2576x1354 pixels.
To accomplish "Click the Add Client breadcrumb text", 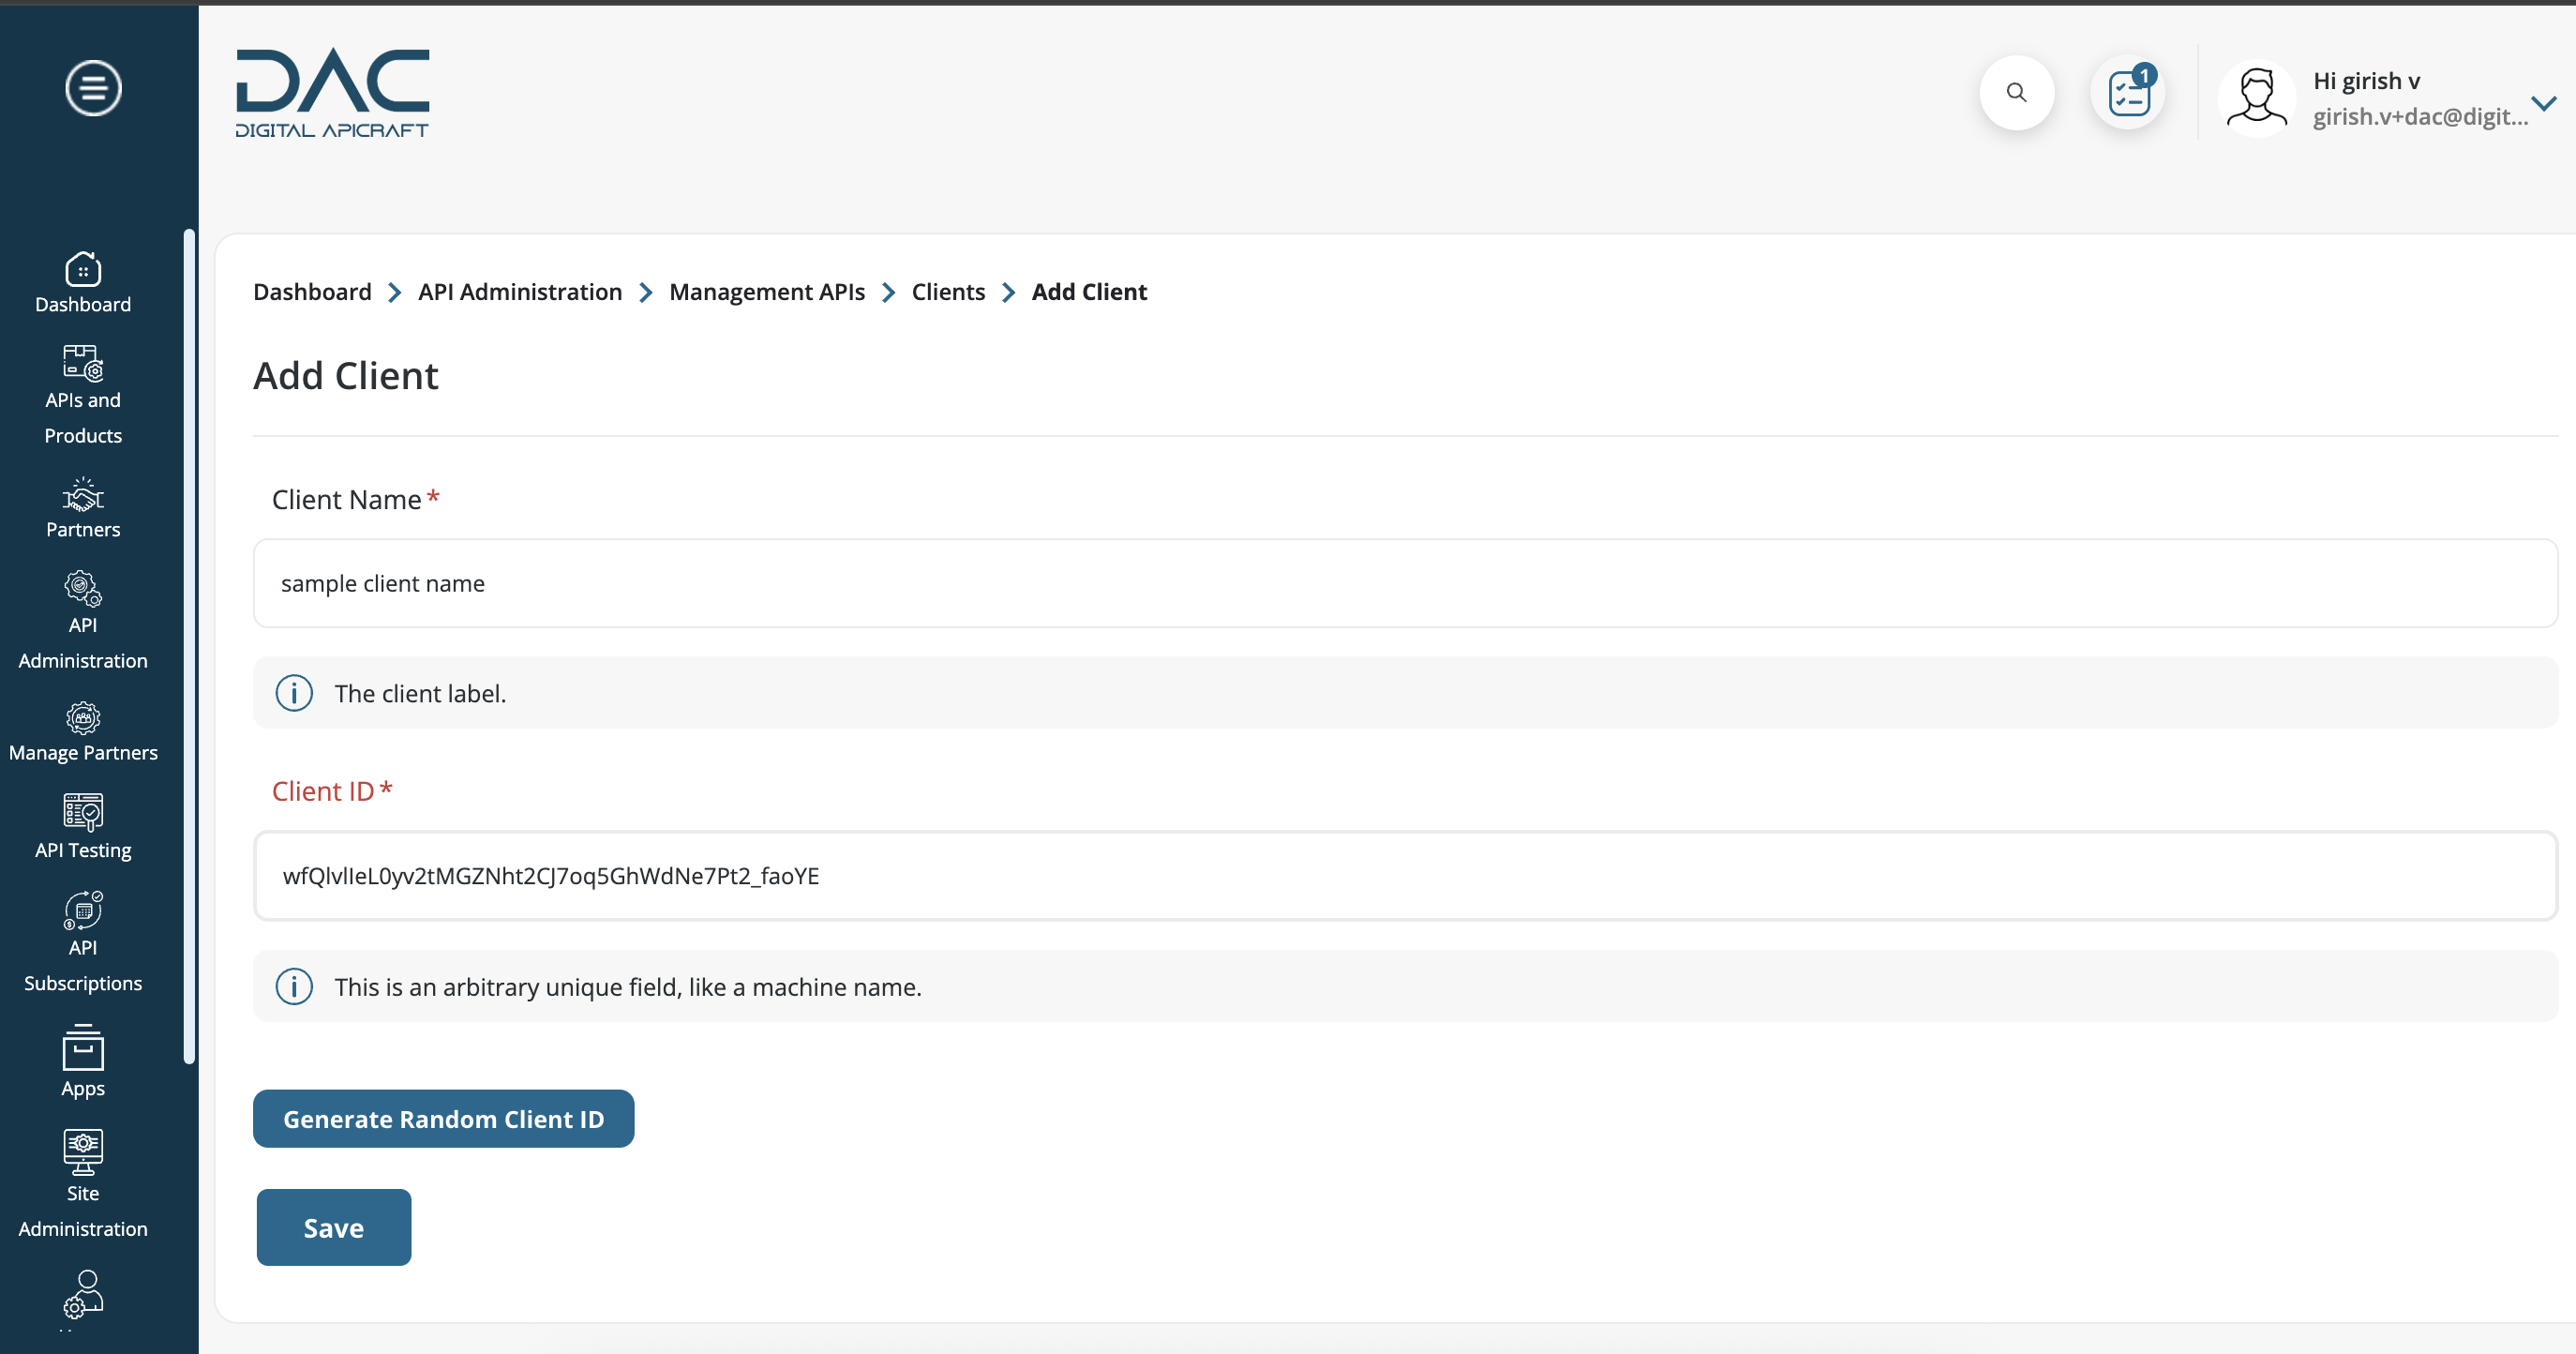I will point(1089,292).
